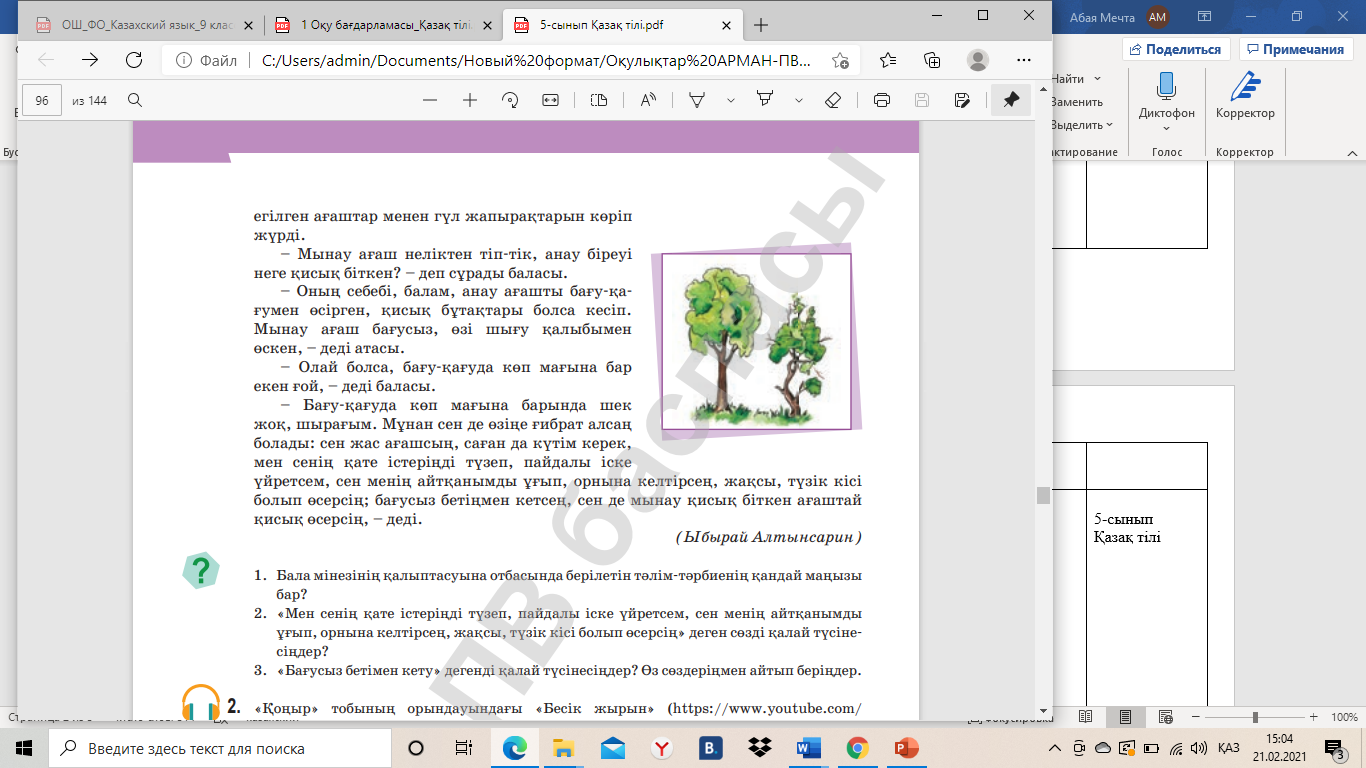The image size is (1366, 768).
Task: Expand the Draw pen options dropdown
Action: pos(731,100)
